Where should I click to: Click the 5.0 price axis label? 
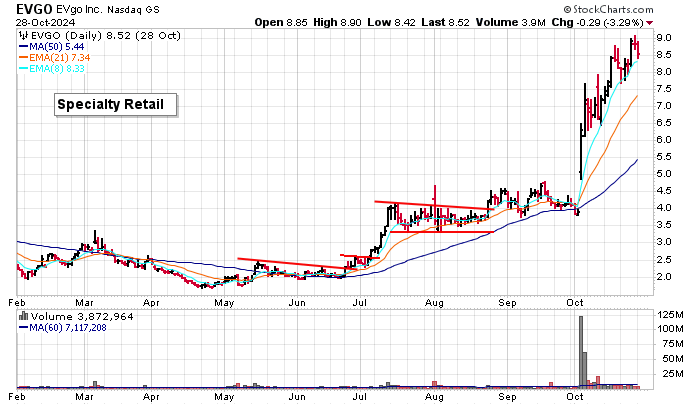coord(663,174)
